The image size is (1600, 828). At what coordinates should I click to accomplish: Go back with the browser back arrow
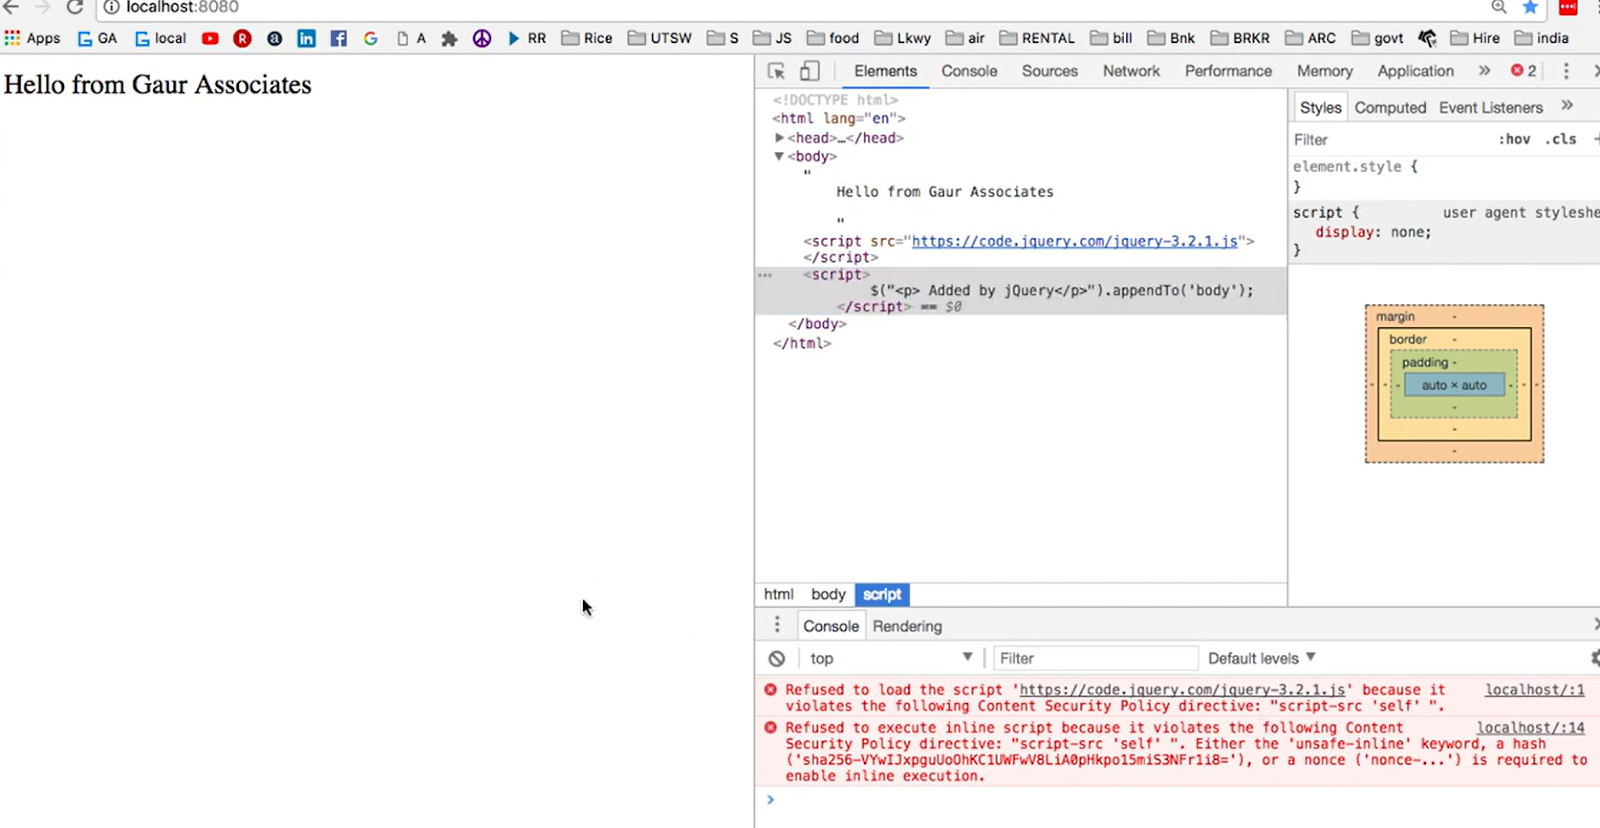pyautogui.click(x=11, y=7)
